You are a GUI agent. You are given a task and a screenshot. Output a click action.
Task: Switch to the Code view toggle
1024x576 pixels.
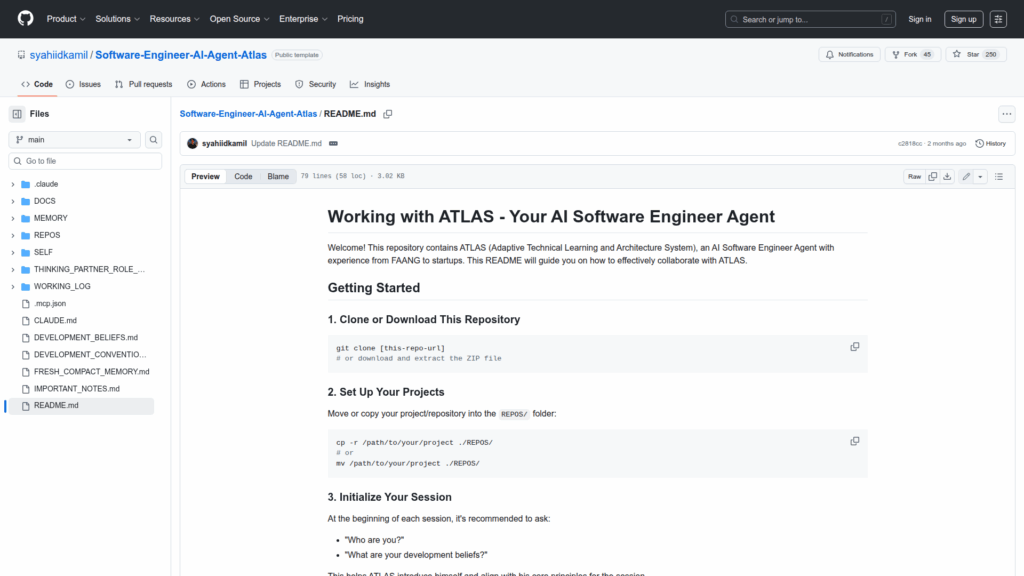(x=243, y=177)
